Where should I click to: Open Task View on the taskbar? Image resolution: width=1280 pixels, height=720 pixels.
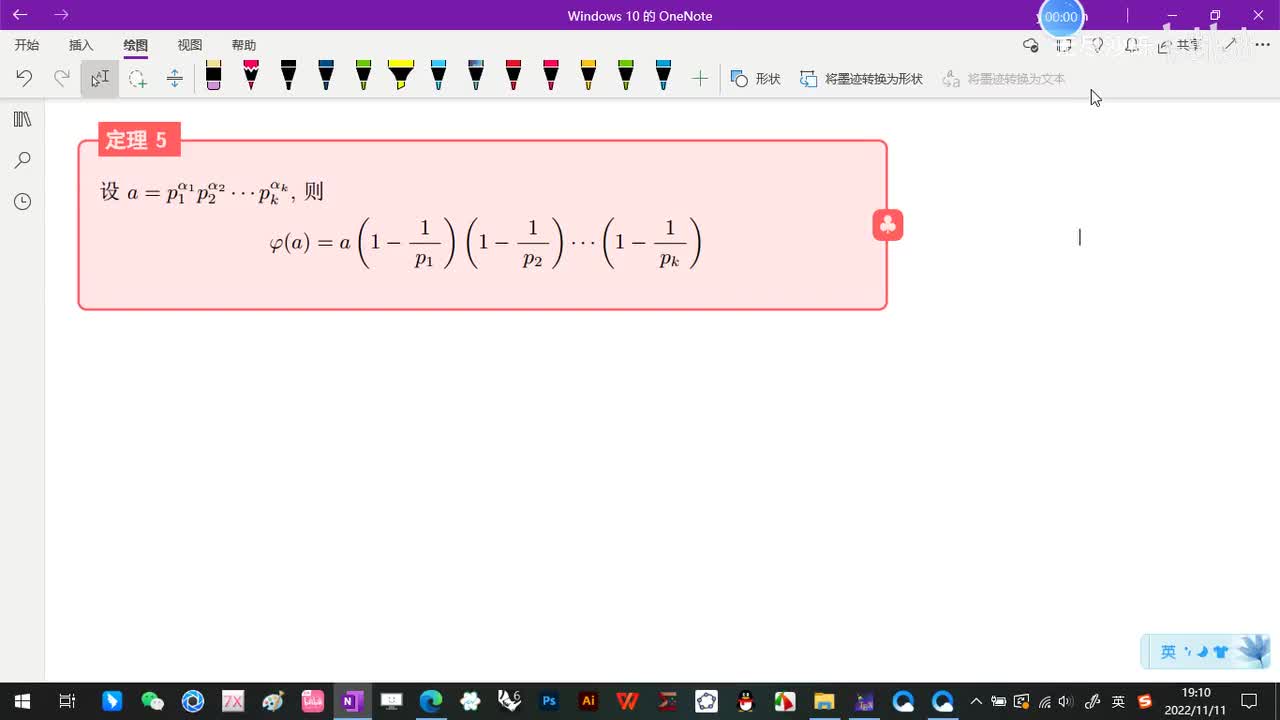[x=67, y=701]
